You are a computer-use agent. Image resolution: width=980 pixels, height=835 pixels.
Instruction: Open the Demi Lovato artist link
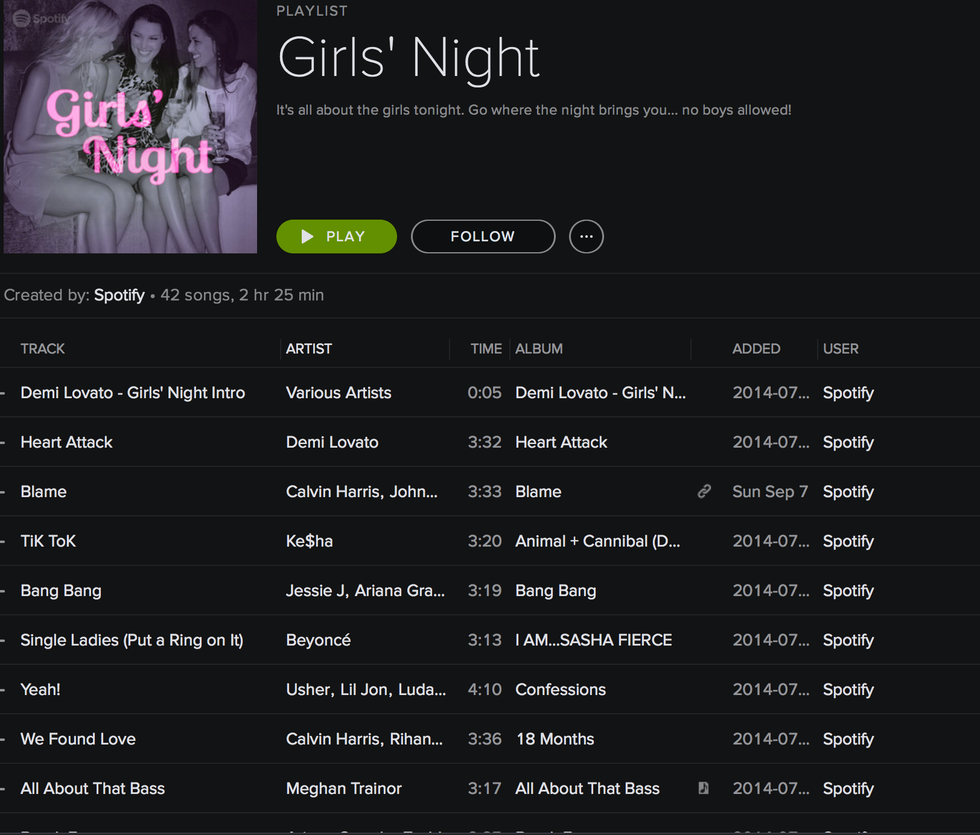[x=332, y=442]
